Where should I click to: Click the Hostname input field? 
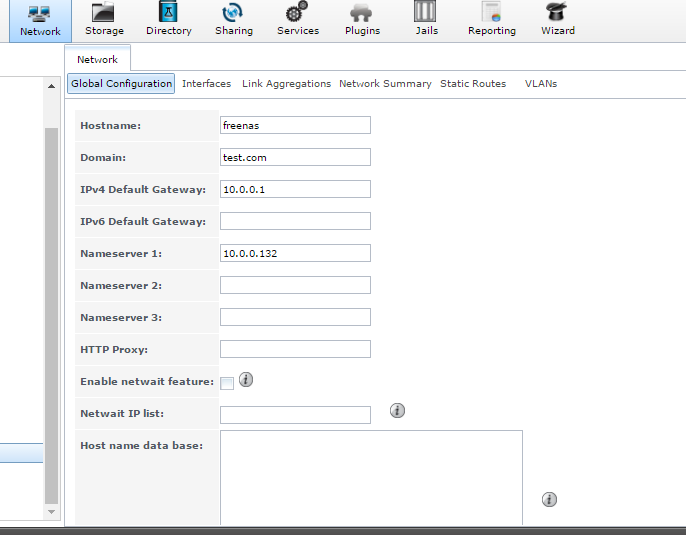295,125
